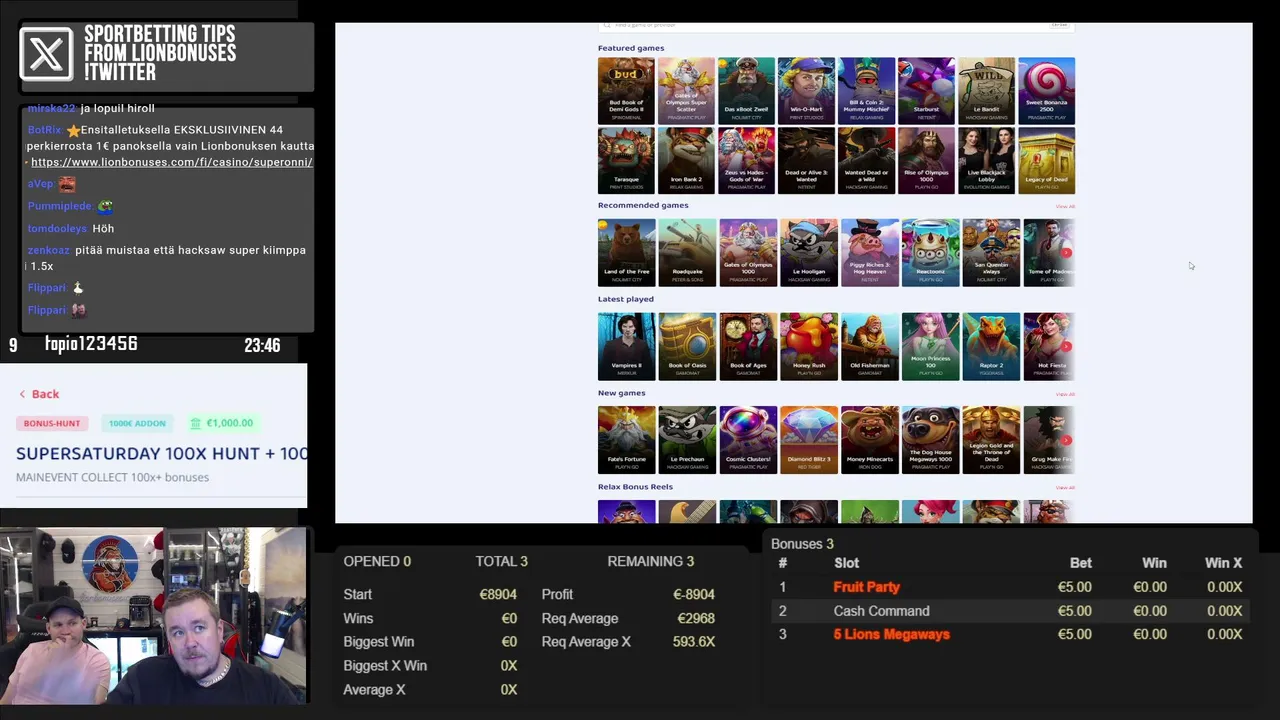Select the Cosmic Clusters! game

tap(748, 440)
